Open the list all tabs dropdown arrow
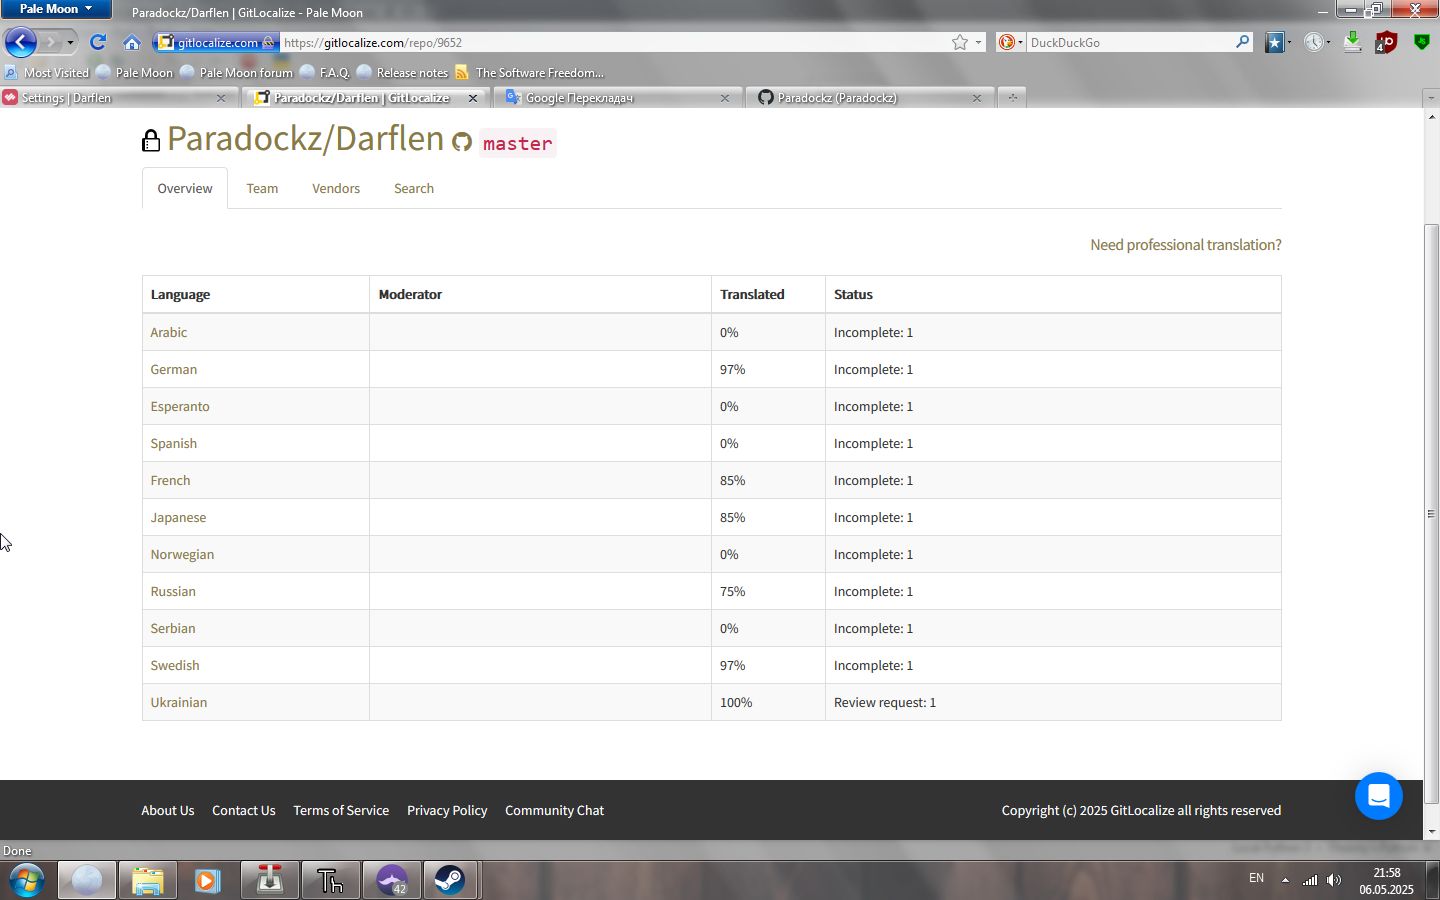Viewport: 1440px width, 900px height. tap(1431, 97)
